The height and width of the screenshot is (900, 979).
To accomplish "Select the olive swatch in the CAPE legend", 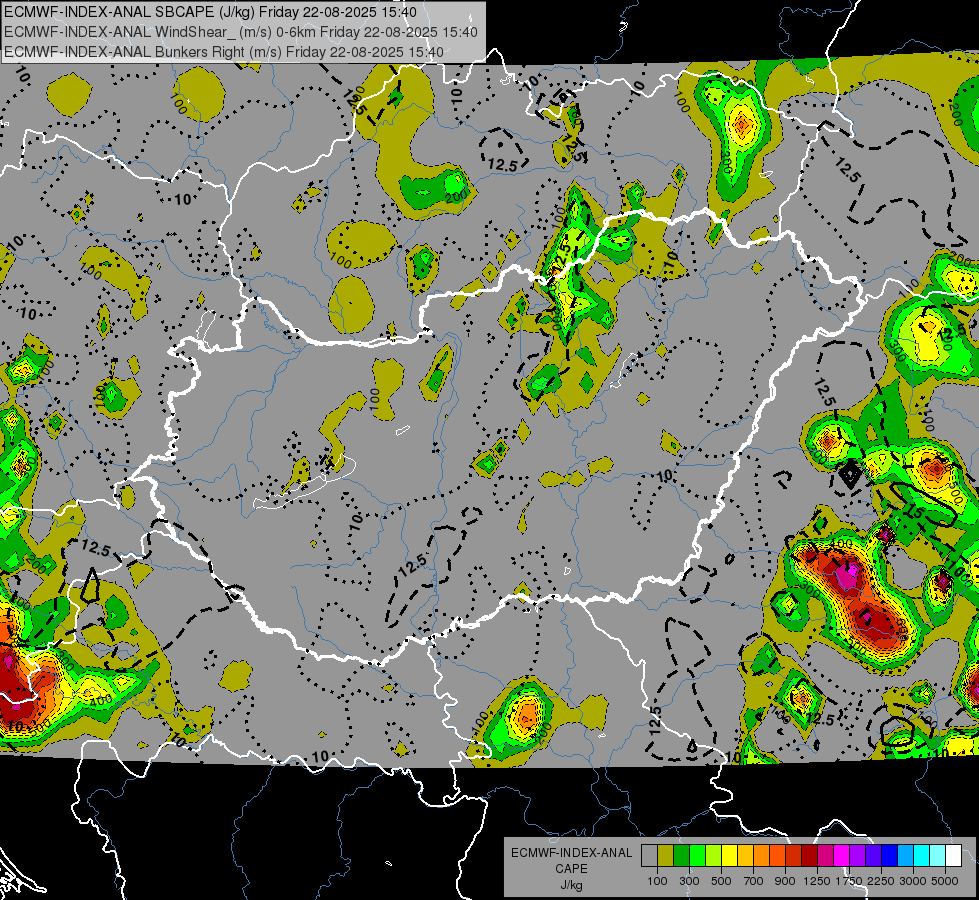I will click(666, 855).
